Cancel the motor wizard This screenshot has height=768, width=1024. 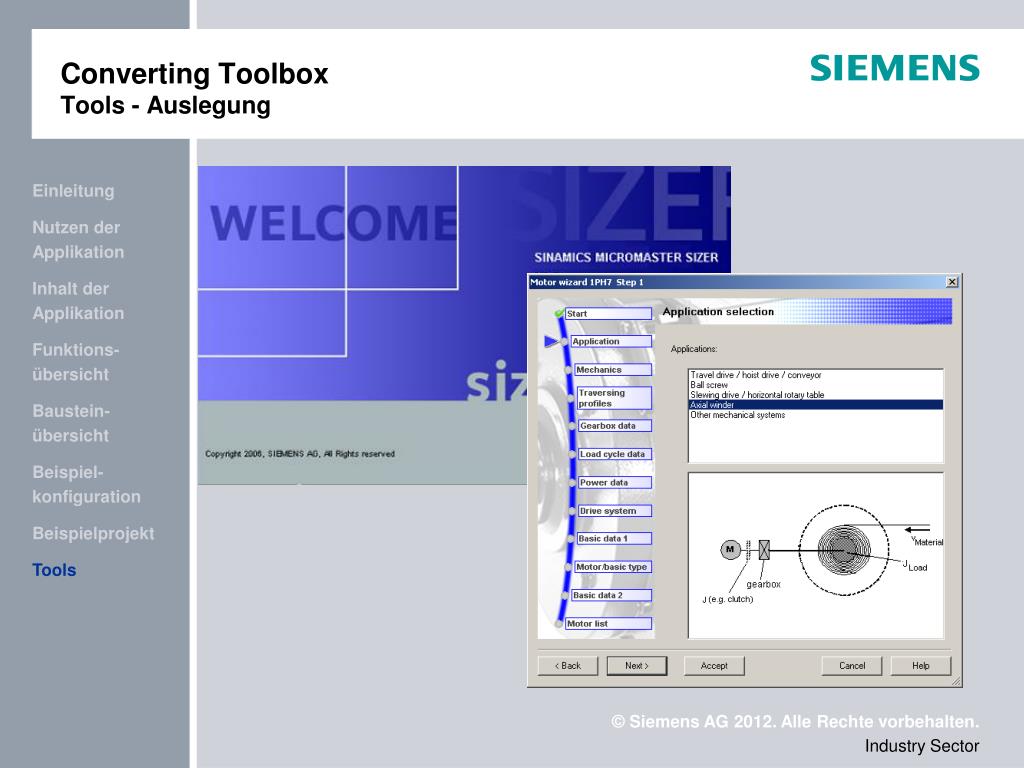pos(852,665)
